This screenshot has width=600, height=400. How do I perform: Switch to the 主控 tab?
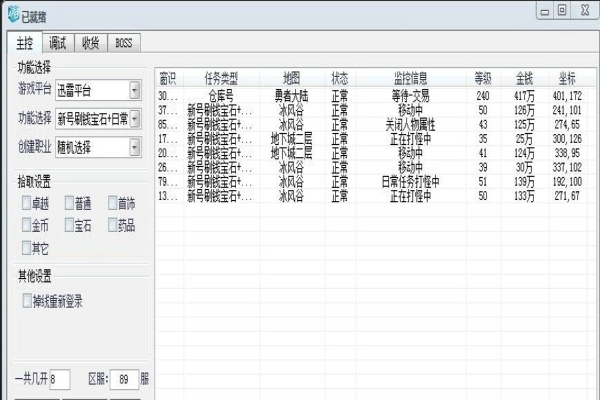coord(25,43)
